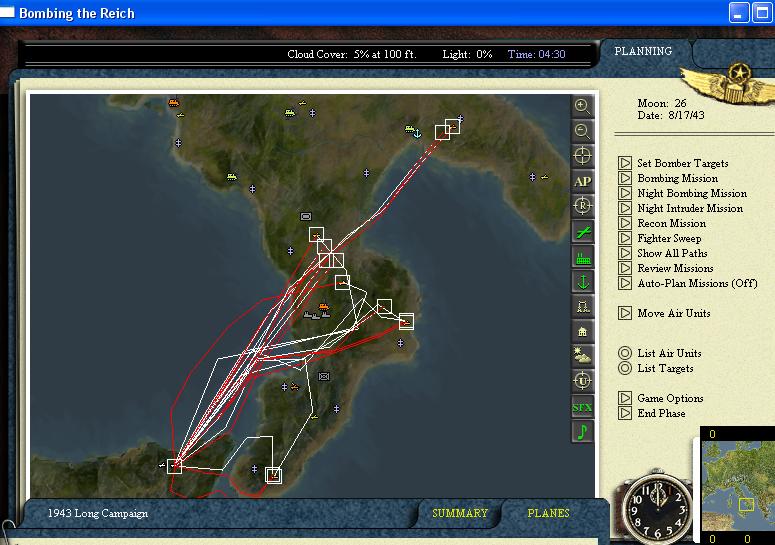
Task: Switch to the PLANNING tab
Action: 643,51
